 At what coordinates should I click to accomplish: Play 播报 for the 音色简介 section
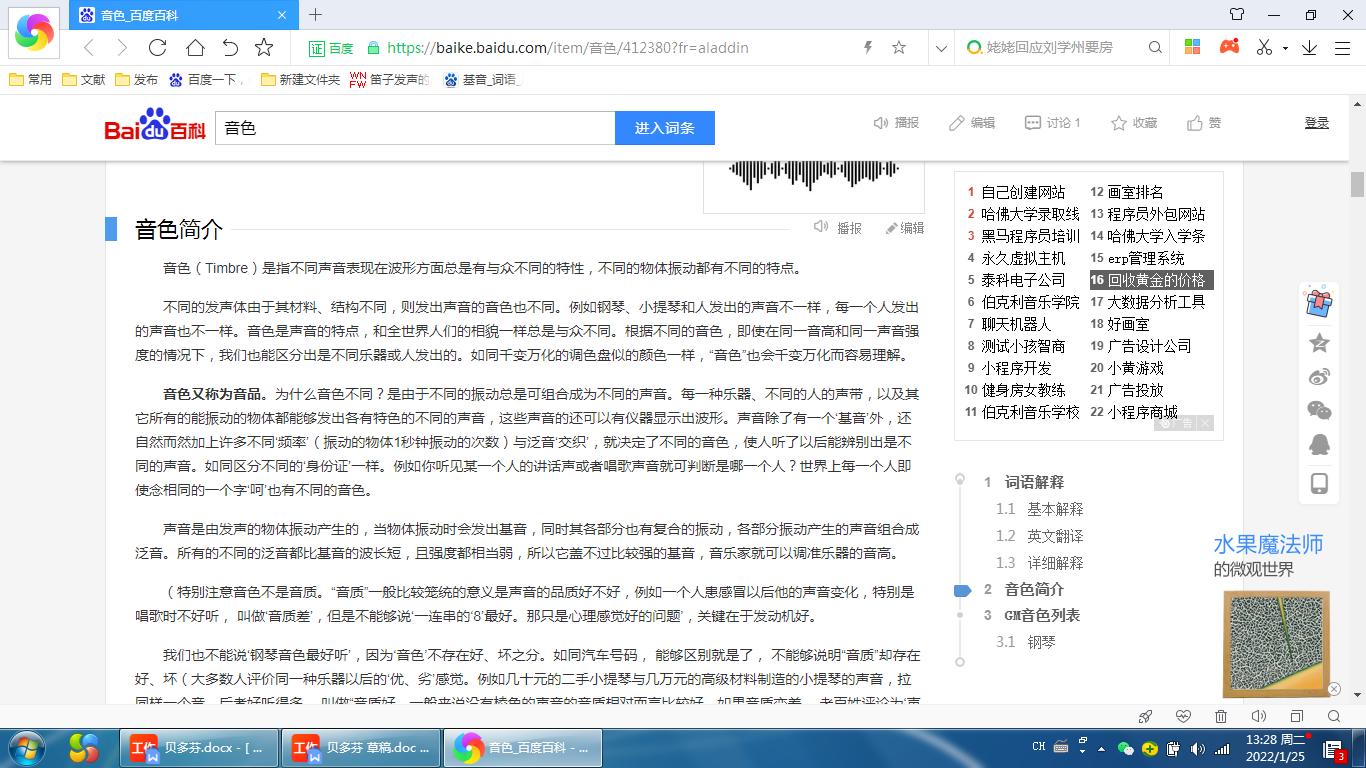[x=838, y=228]
